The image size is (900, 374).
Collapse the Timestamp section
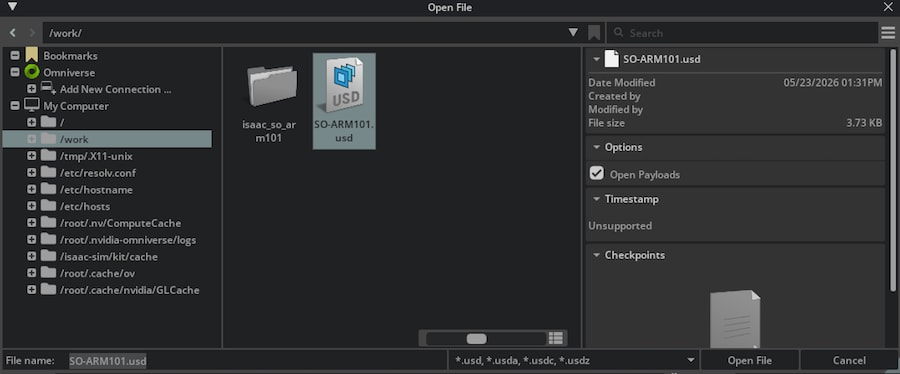[x=596, y=199]
